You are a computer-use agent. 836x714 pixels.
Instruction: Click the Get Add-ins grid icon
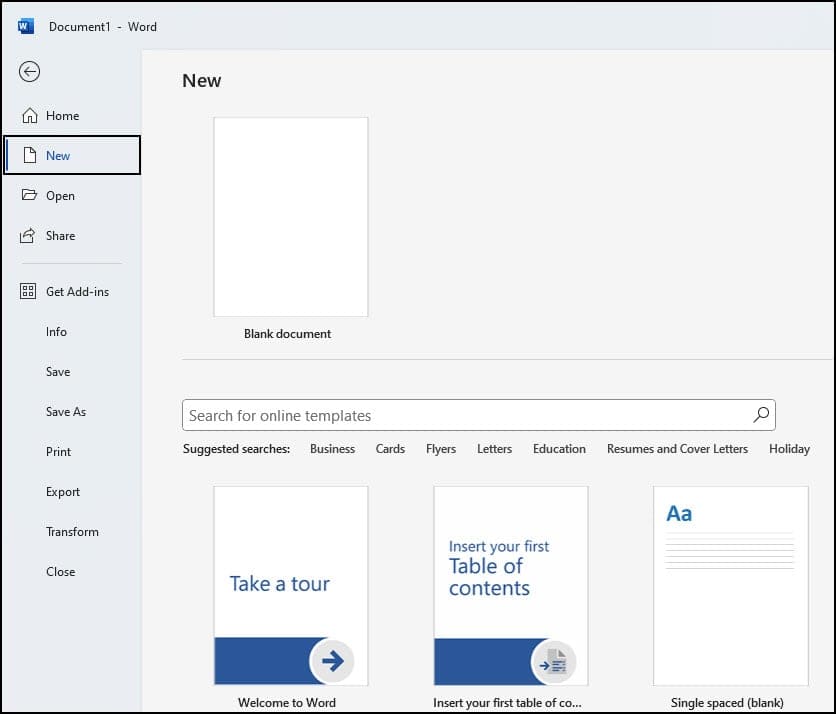pos(28,291)
